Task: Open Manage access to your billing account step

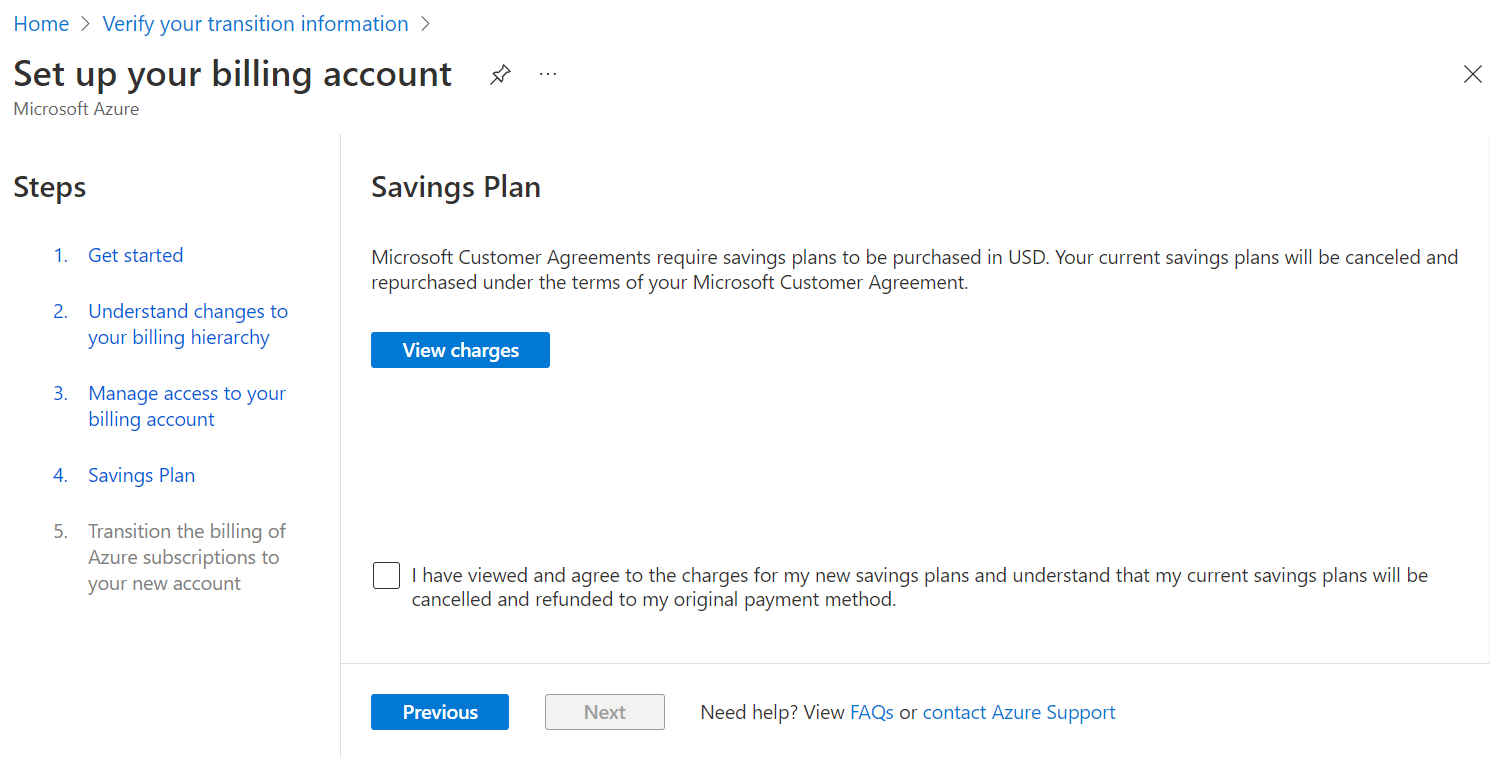Action: pyautogui.click(x=186, y=406)
